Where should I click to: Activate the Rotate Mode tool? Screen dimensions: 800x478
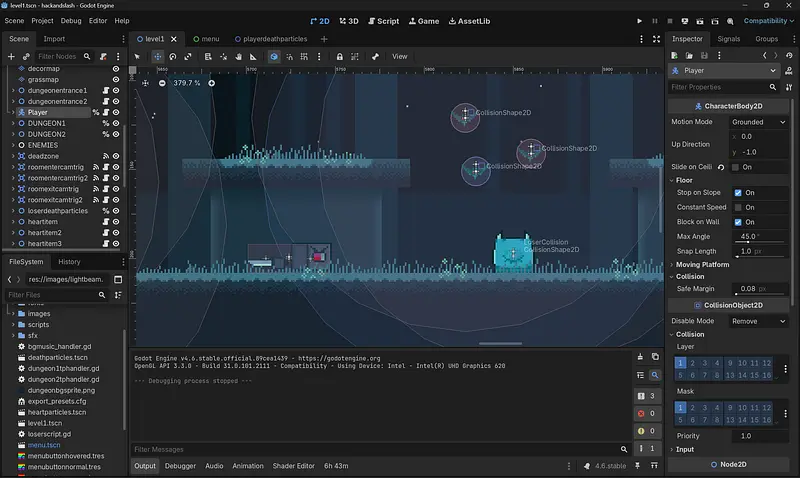click(x=174, y=56)
